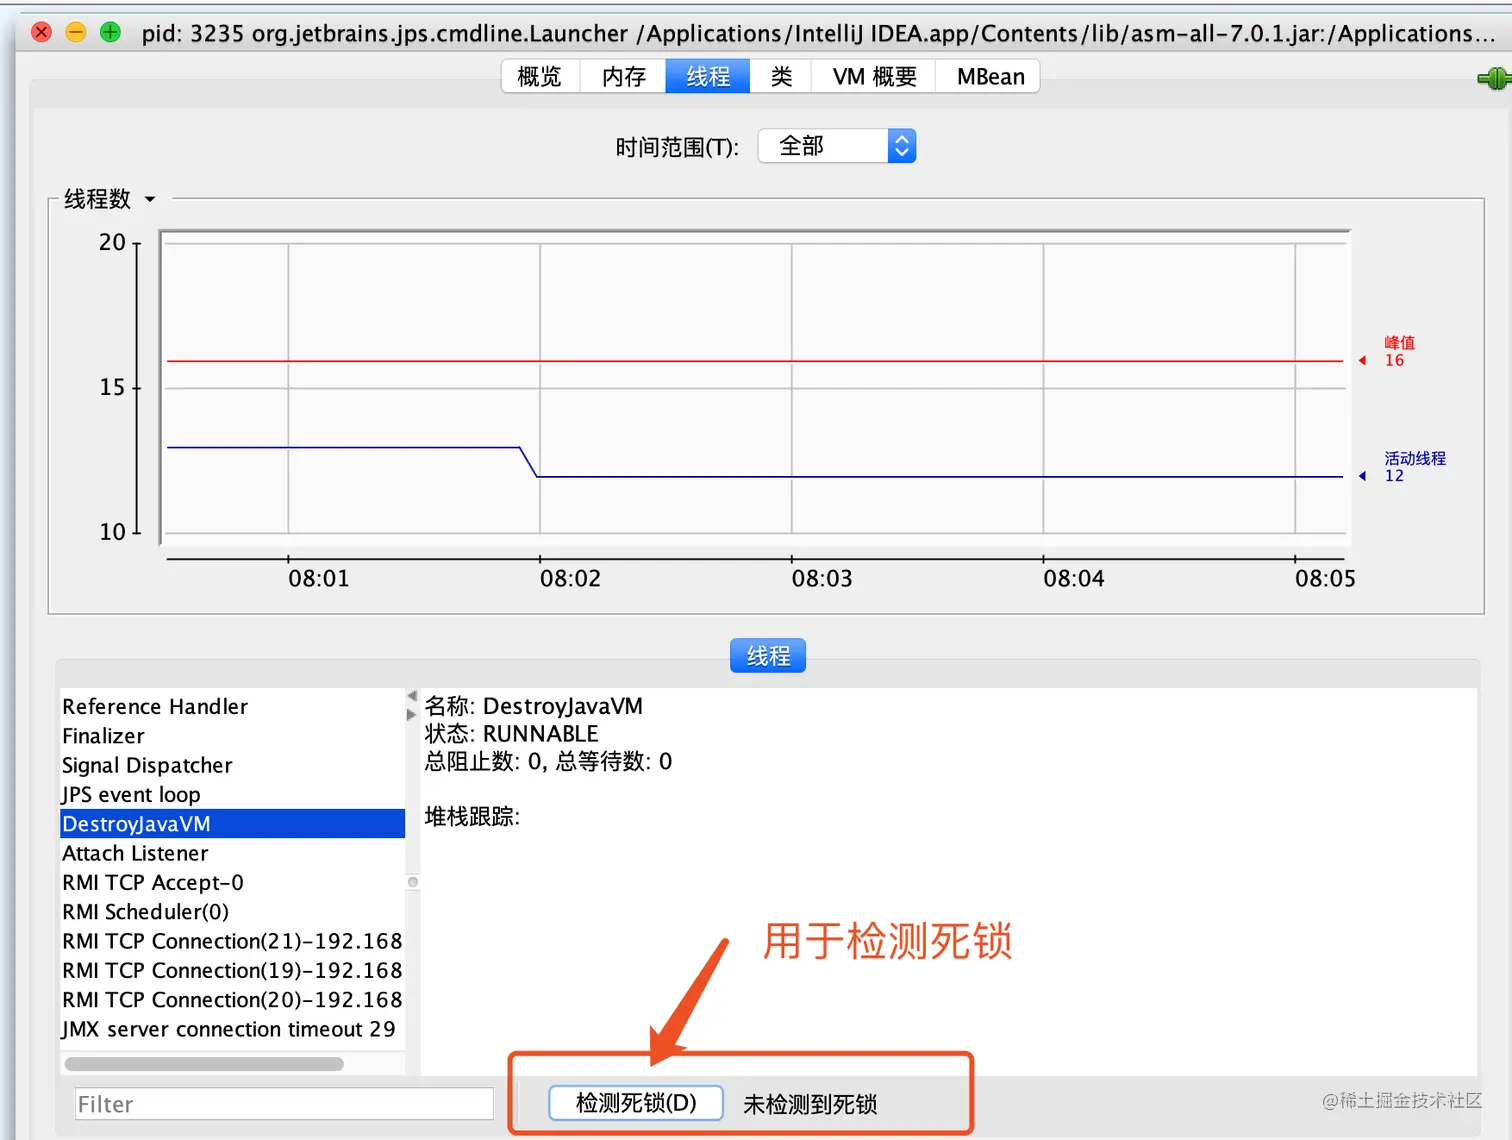Image resolution: width=1512 pixels, height=1140 pixels.
Task: Click the 状态: RUNNABLE text
Action: (511, 734)
